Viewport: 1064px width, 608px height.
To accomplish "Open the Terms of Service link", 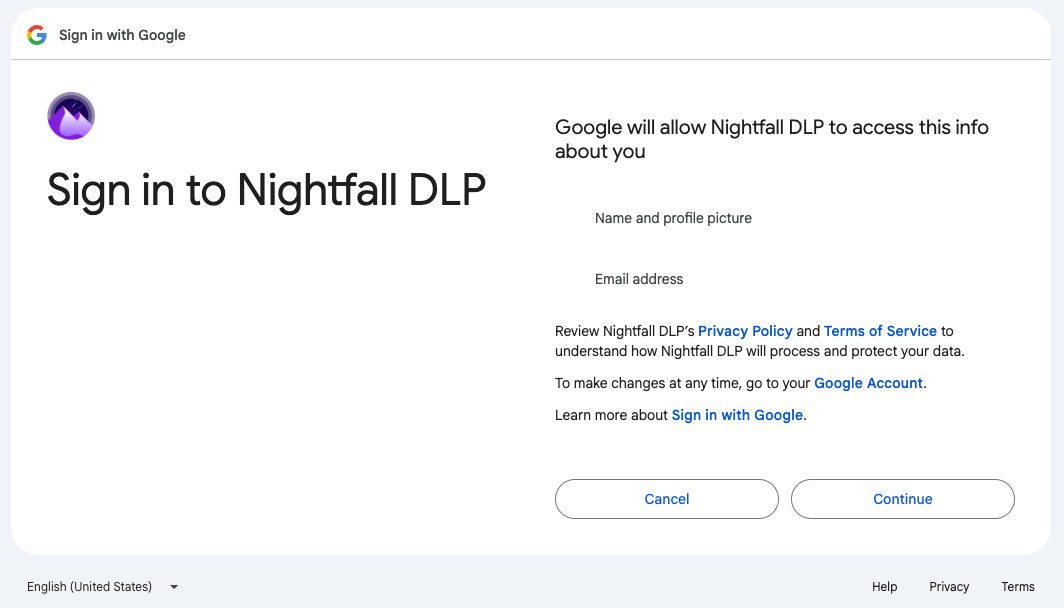I will 880,331.
